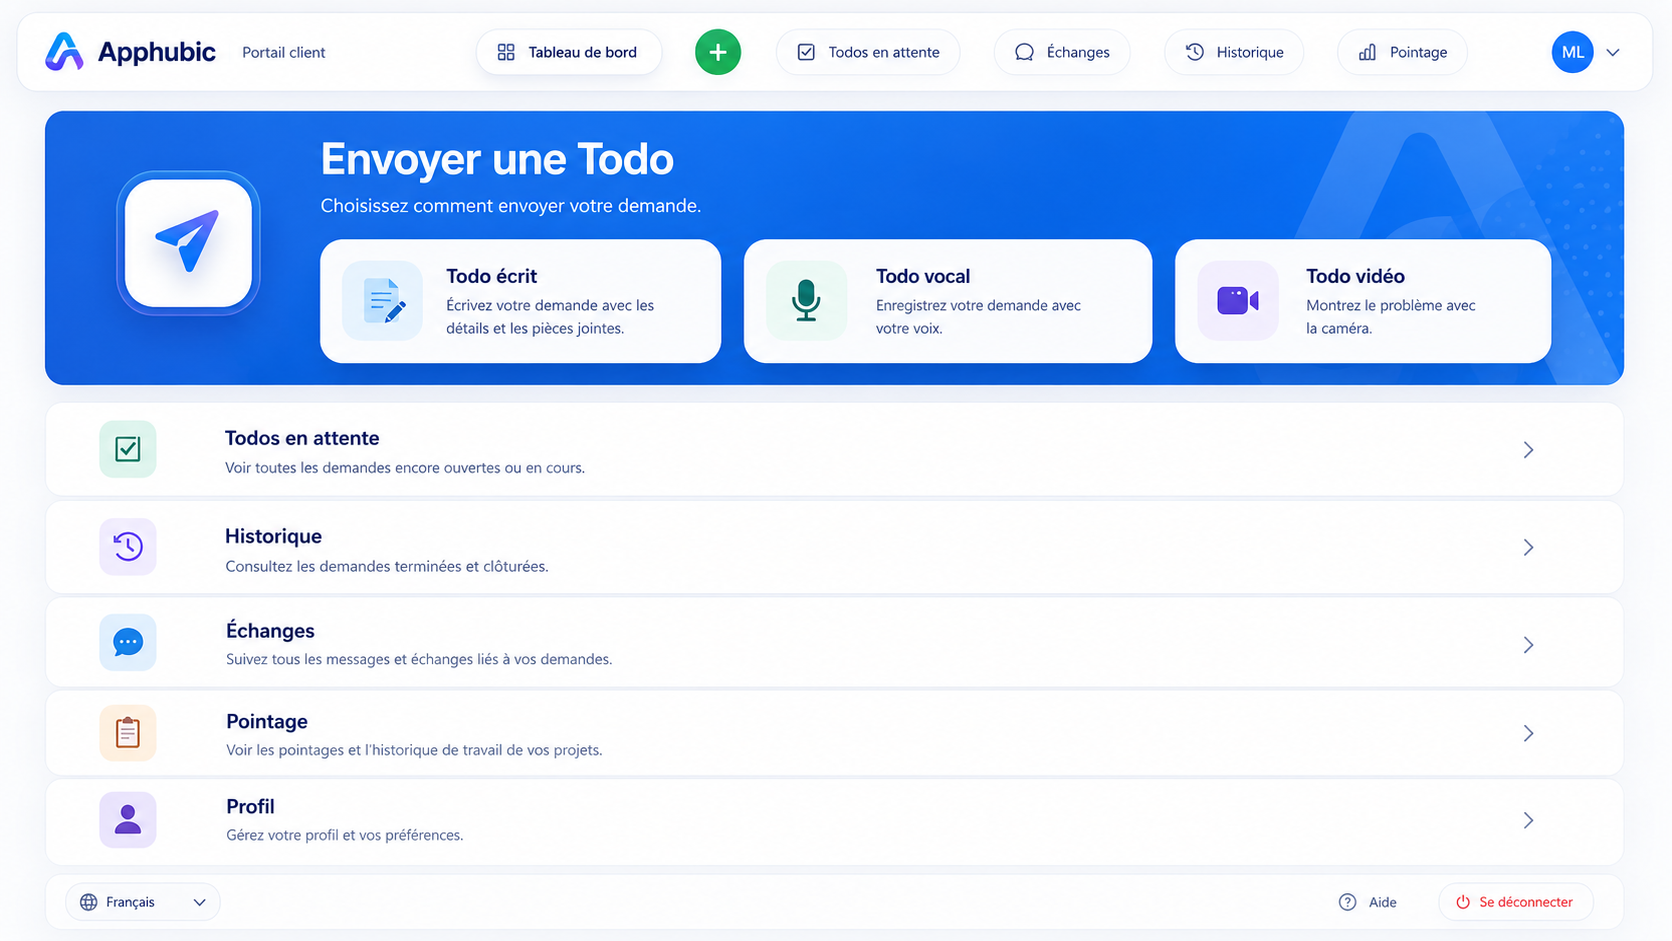
Task: Click the clipboard icon in Pointage row
Action: click(x=128, y=733)
